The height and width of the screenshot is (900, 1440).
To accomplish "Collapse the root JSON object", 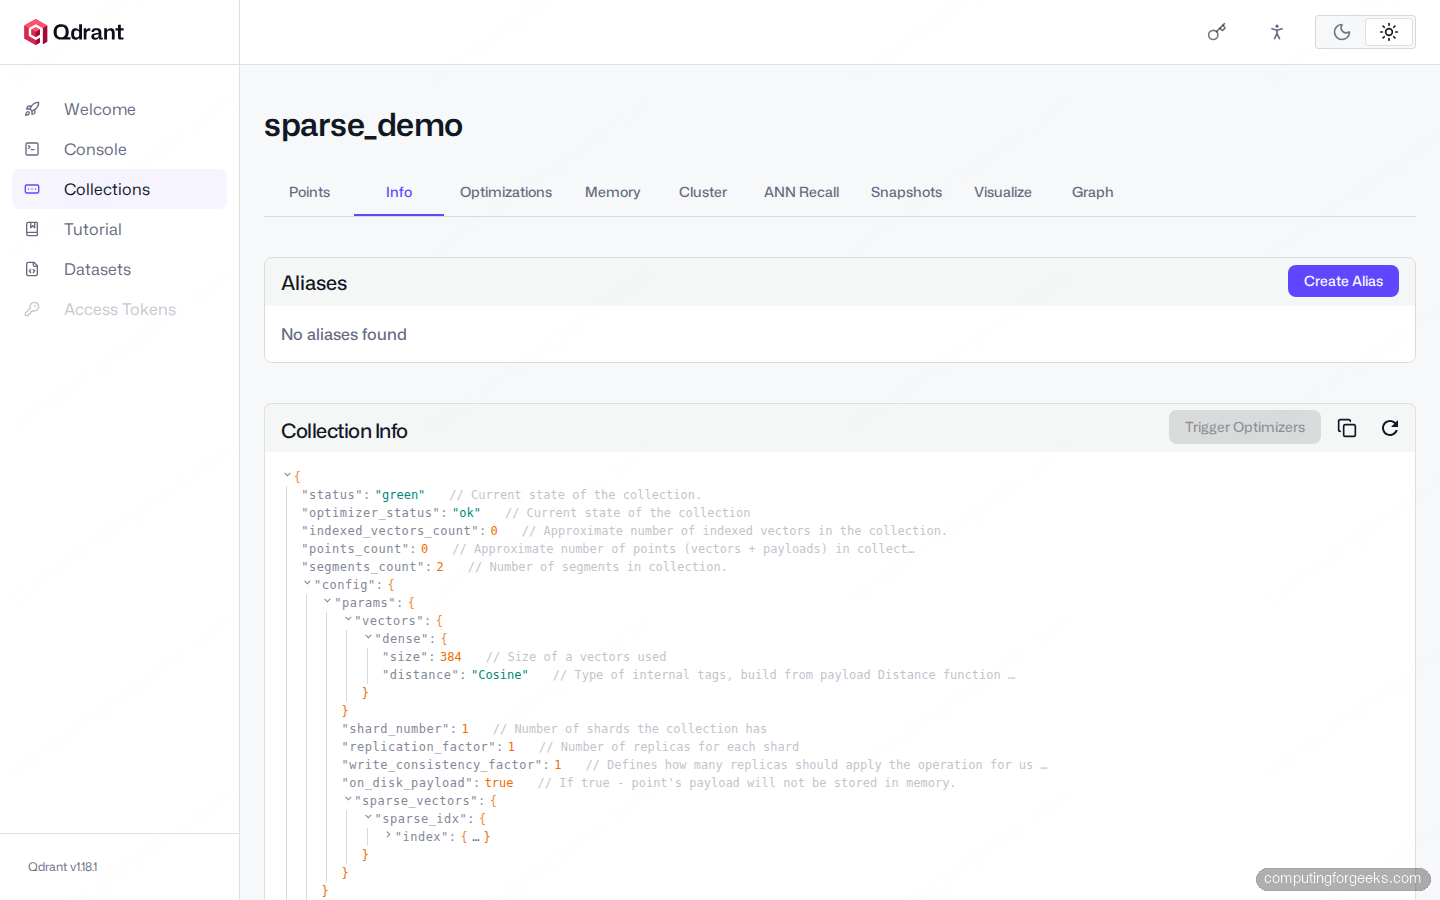I will click(x=287, y=476).
